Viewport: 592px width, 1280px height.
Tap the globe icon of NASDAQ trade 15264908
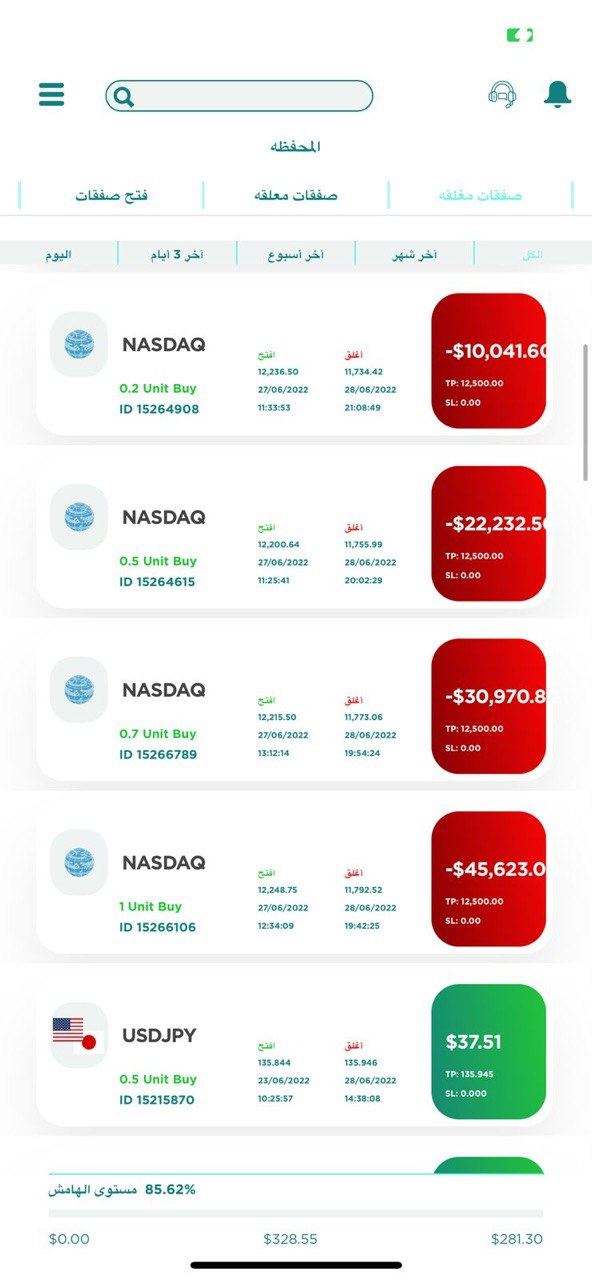[x=79, y=345]
